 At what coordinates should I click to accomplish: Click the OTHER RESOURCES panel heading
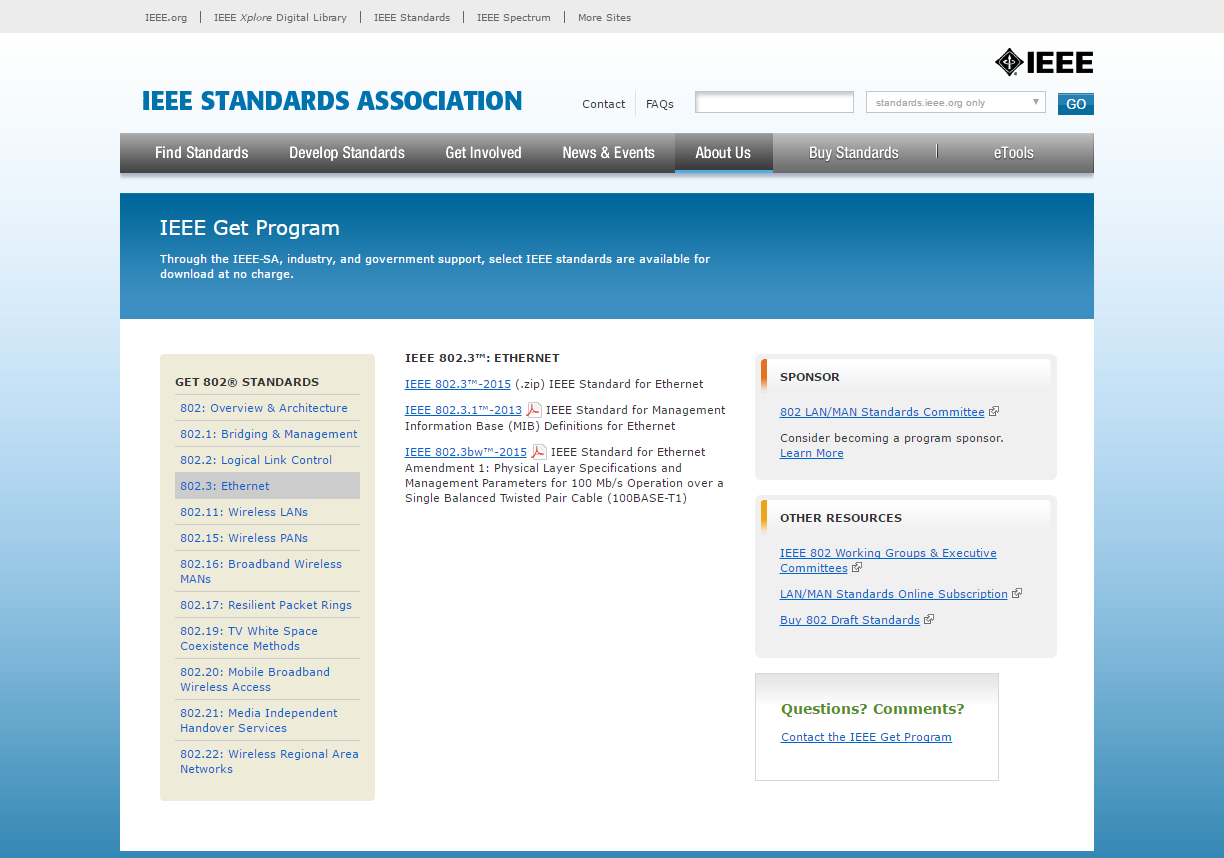(841, 518)
